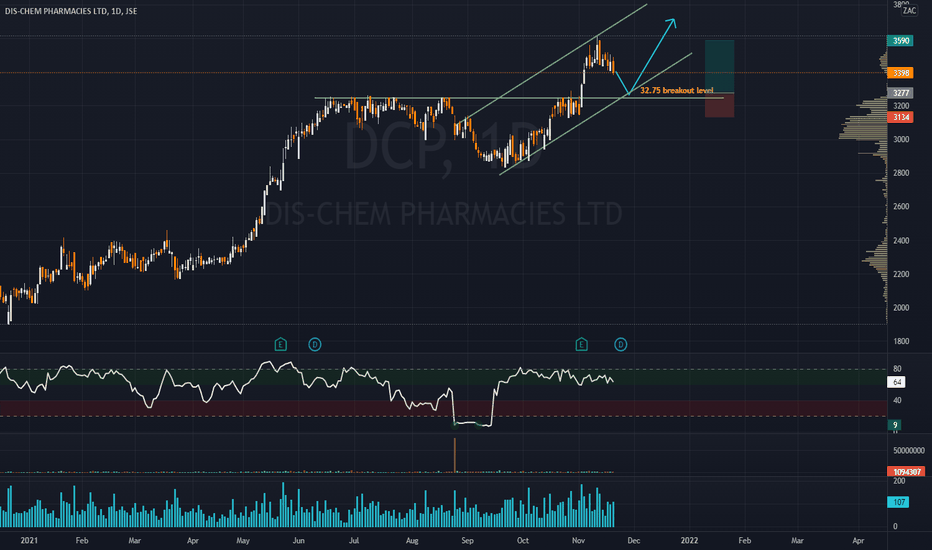The image size is (932, 550).
Task: Click the DIS-CHEM PHARMACIES LTD, 1D, JSE title
Action: click(71, 11)
